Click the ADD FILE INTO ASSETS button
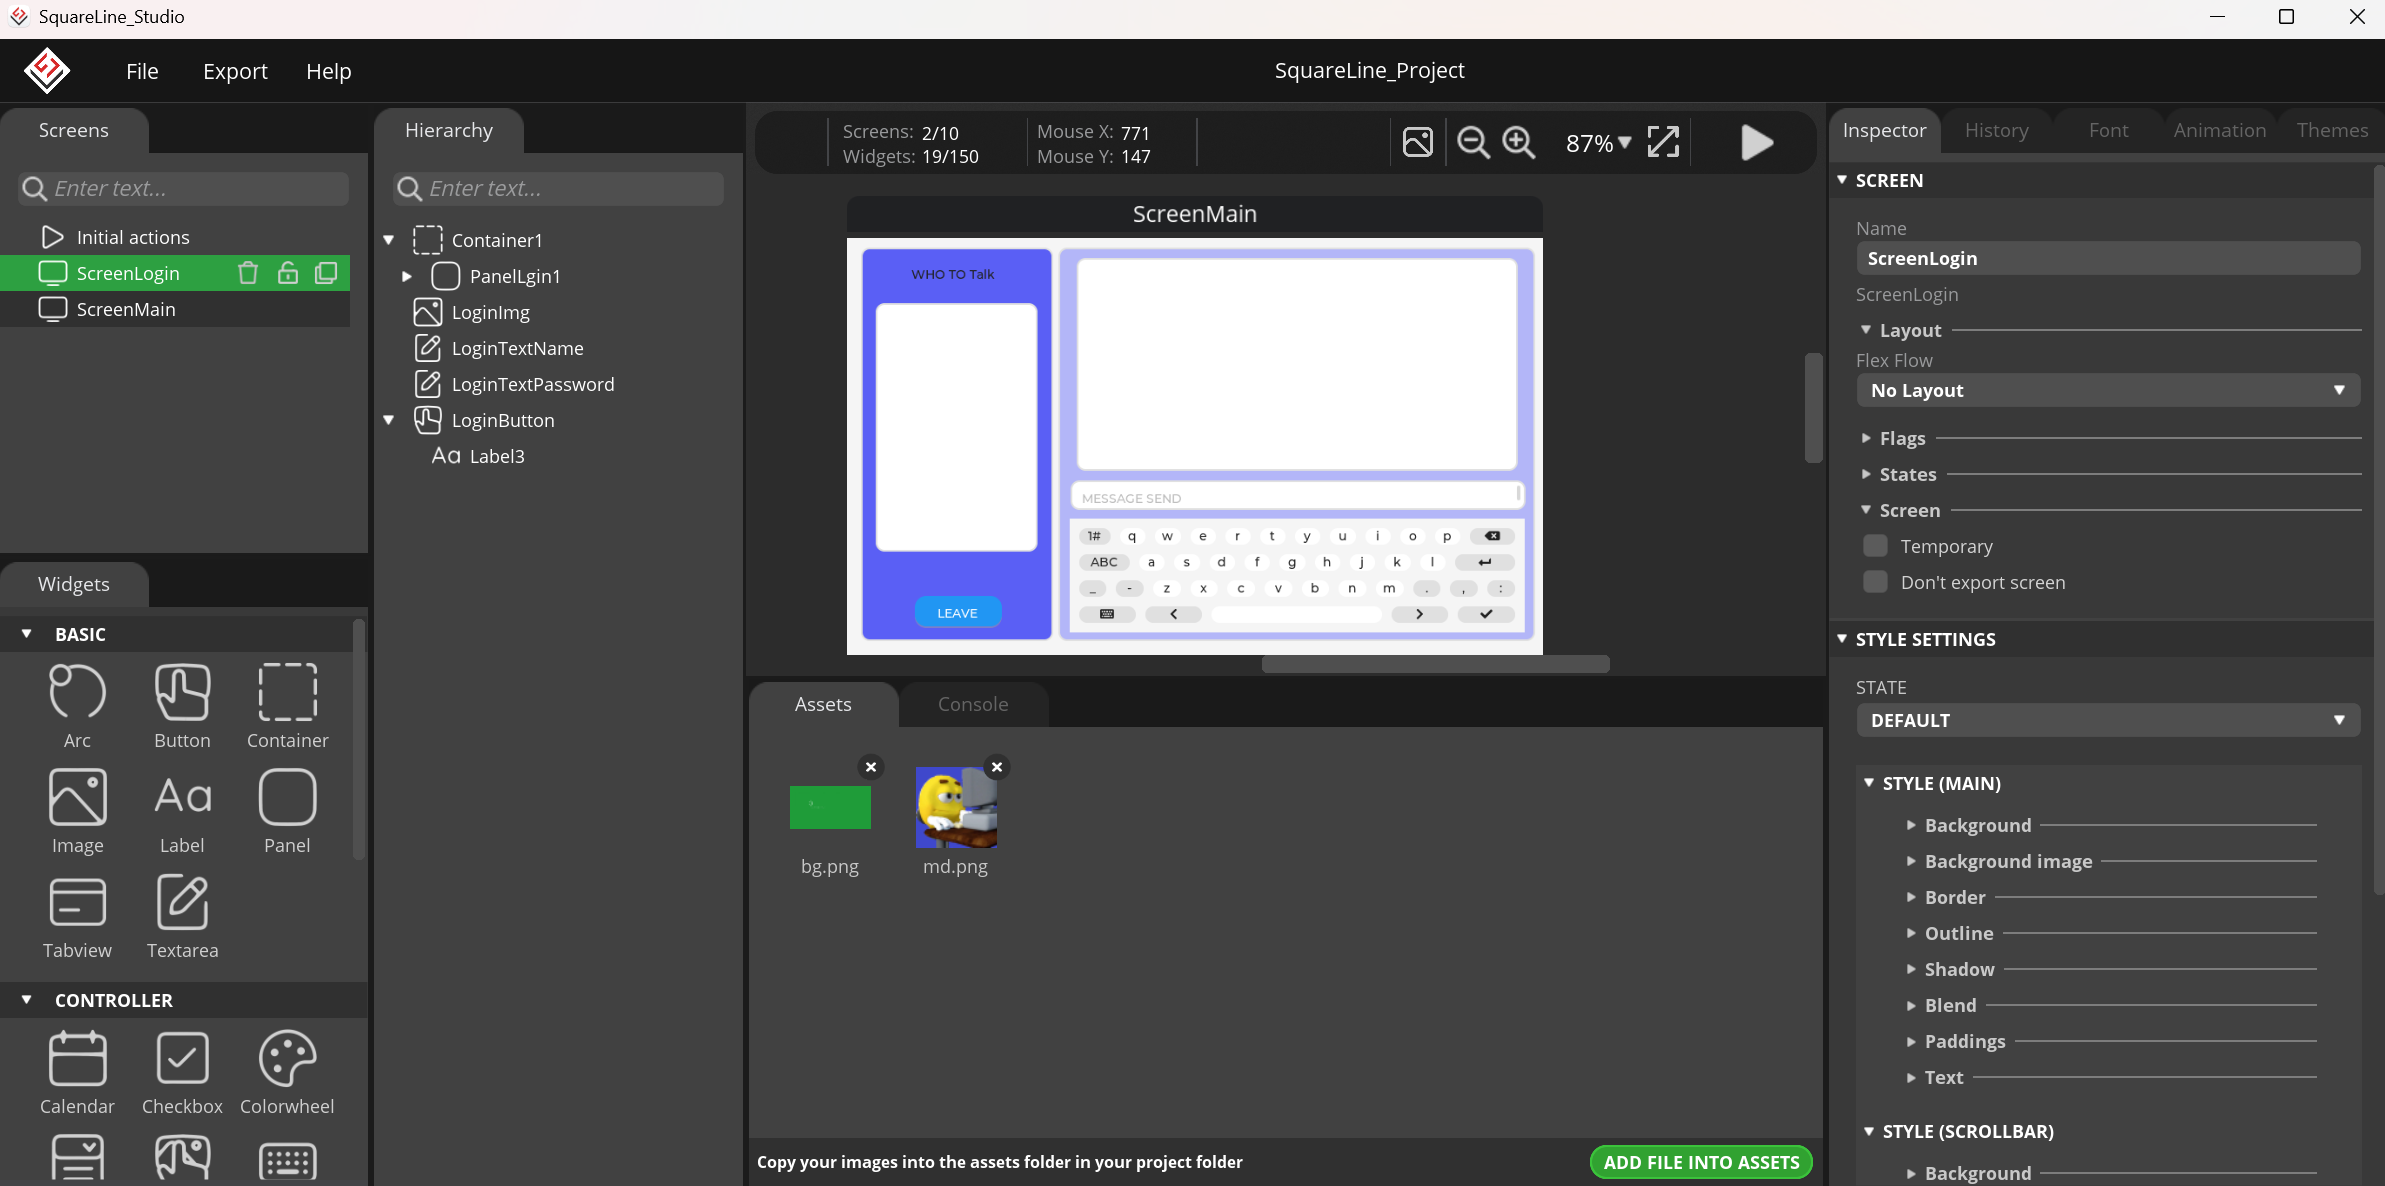 1700,1162
